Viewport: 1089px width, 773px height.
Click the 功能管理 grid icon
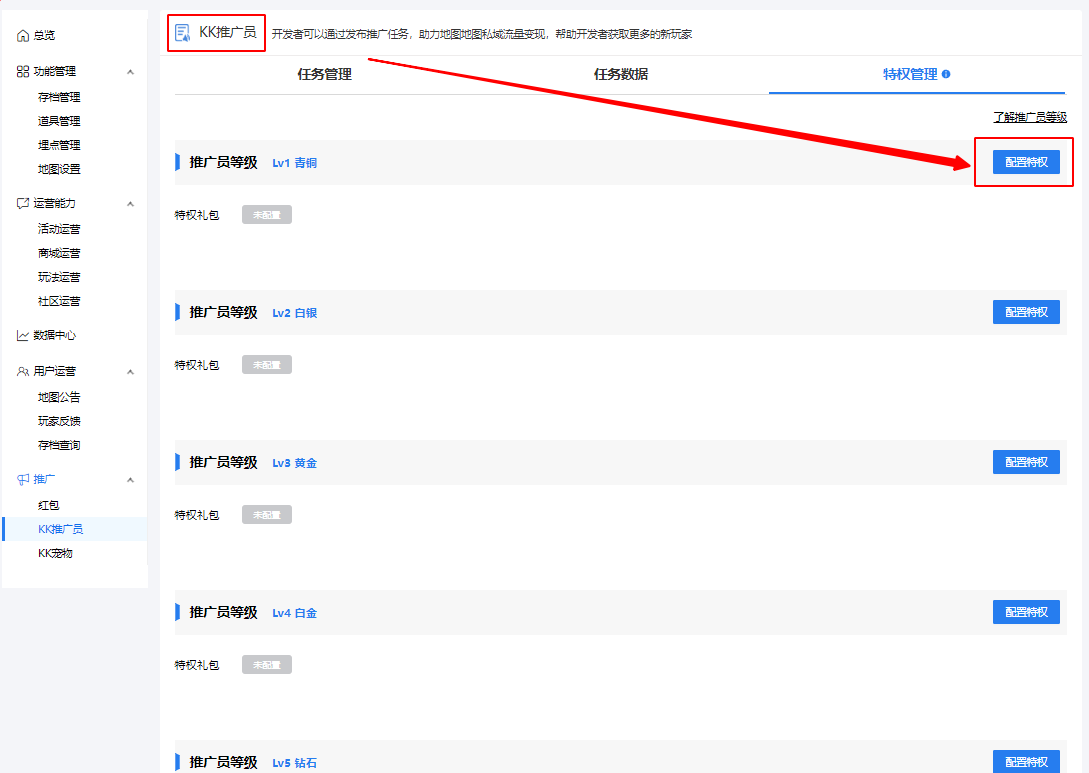point(23,72)
